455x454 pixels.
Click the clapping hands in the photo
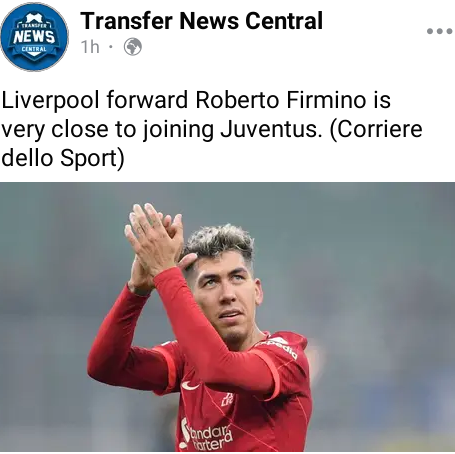tap(155, 240)
